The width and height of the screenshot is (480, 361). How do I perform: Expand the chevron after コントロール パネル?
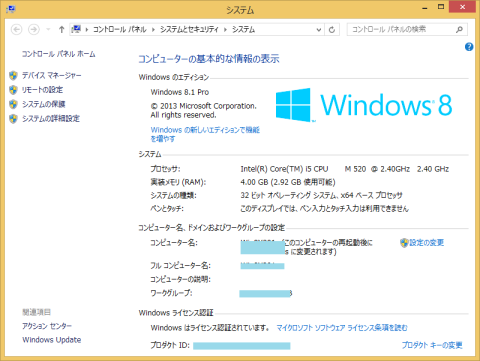(153, 30)
